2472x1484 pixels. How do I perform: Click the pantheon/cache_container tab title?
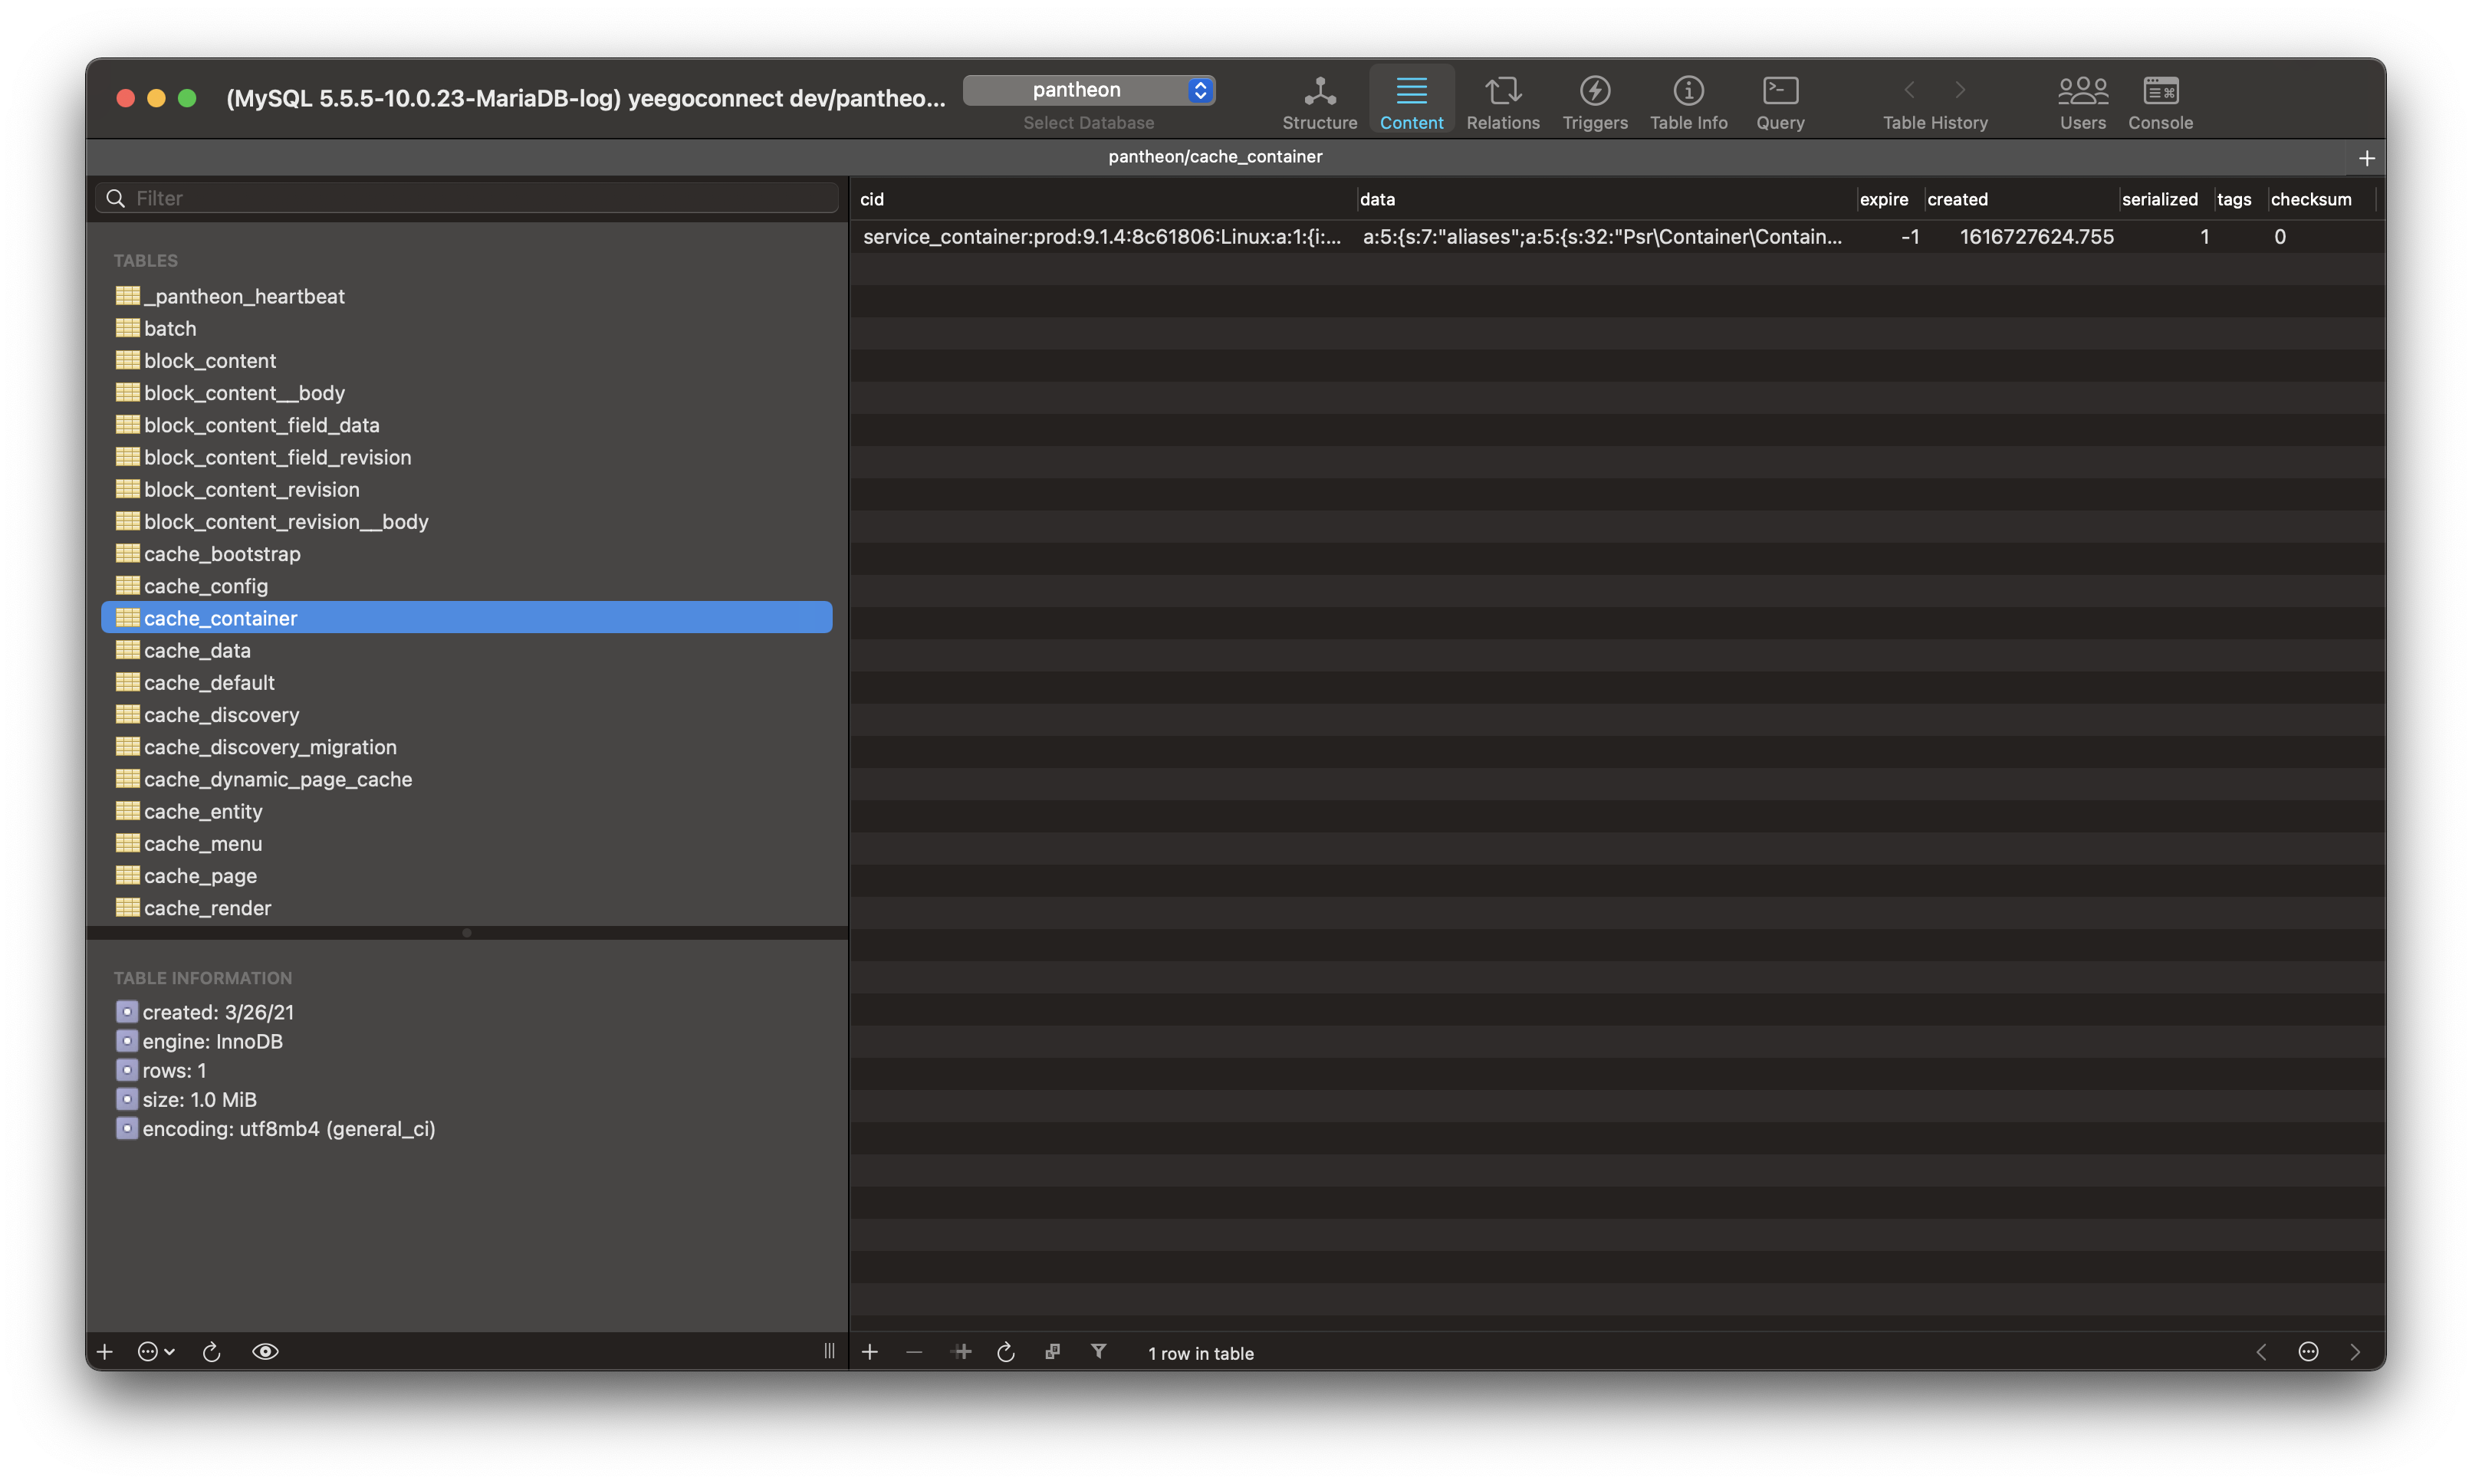pyautogui.click(x=1214, y=156)
